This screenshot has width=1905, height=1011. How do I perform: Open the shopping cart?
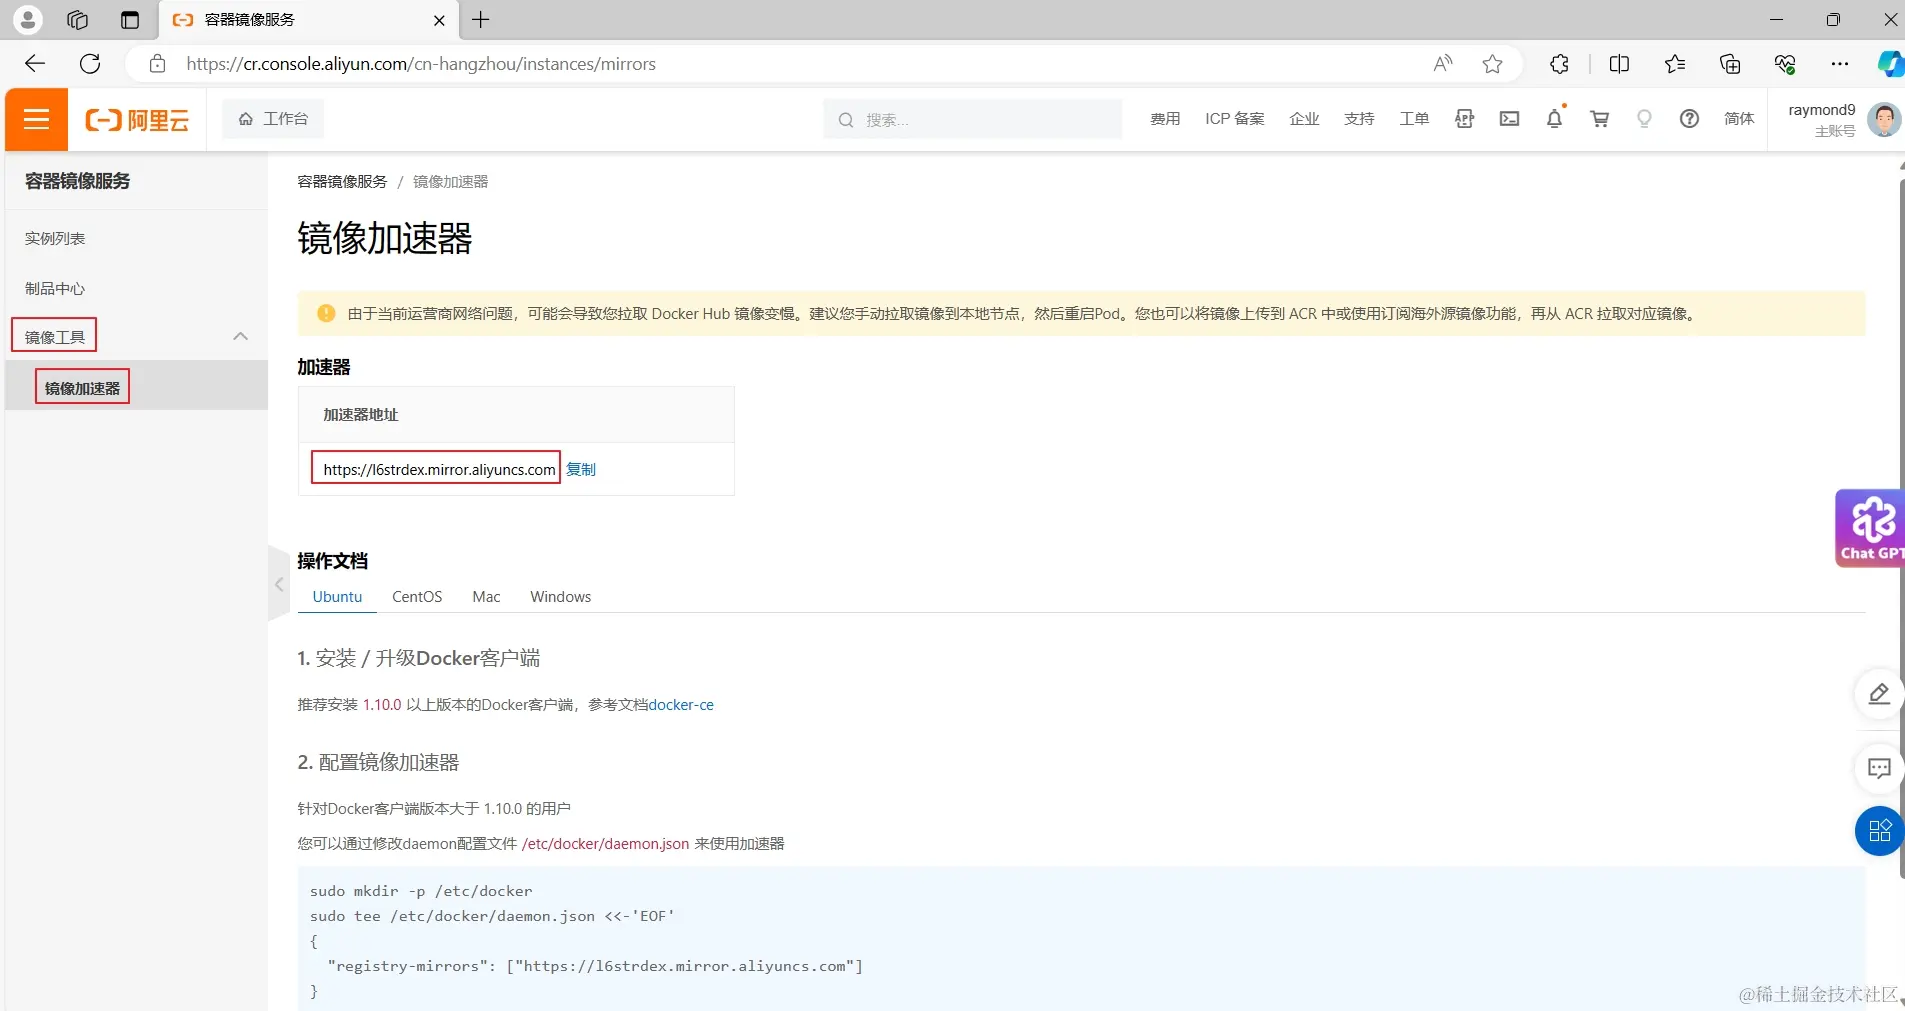tap(1600, 119)
